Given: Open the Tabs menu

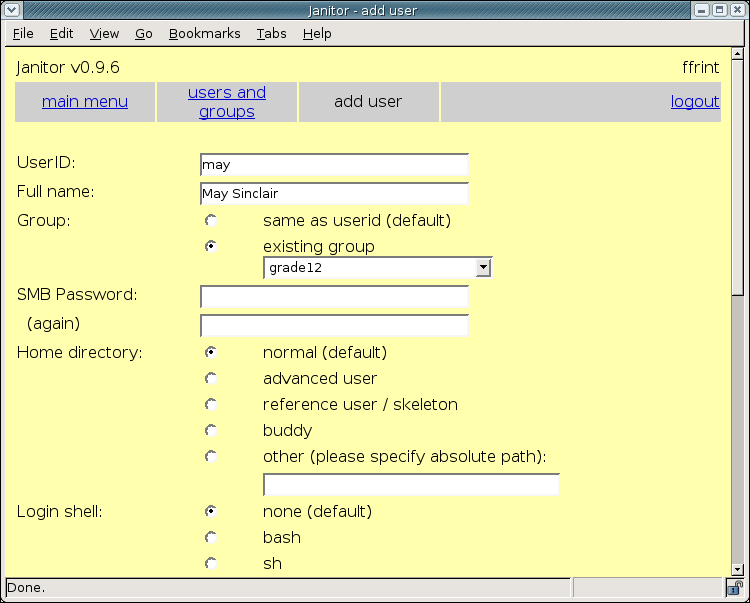Looking at the screenshot, I should click(x=271, y=33).
